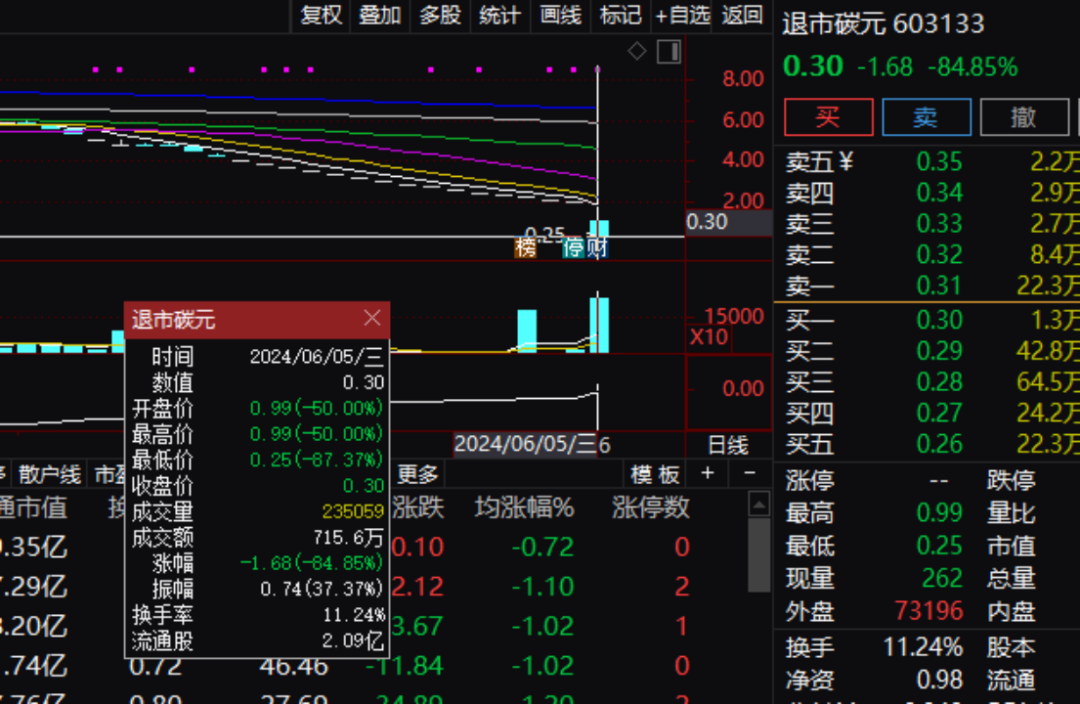Image resolution: width=1080 pixels, height=704 pixels.
Task: Select the 涨停数 column header
Action: [x=653, y=508]
